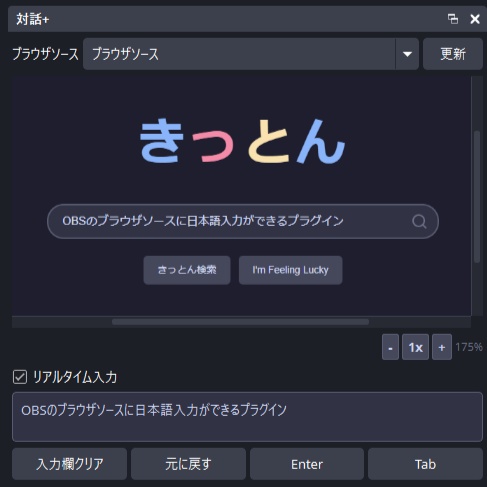Screen dimensions: 487x487
Task: Send Tab with the Tab button
Action: click(x=425, y=464)
